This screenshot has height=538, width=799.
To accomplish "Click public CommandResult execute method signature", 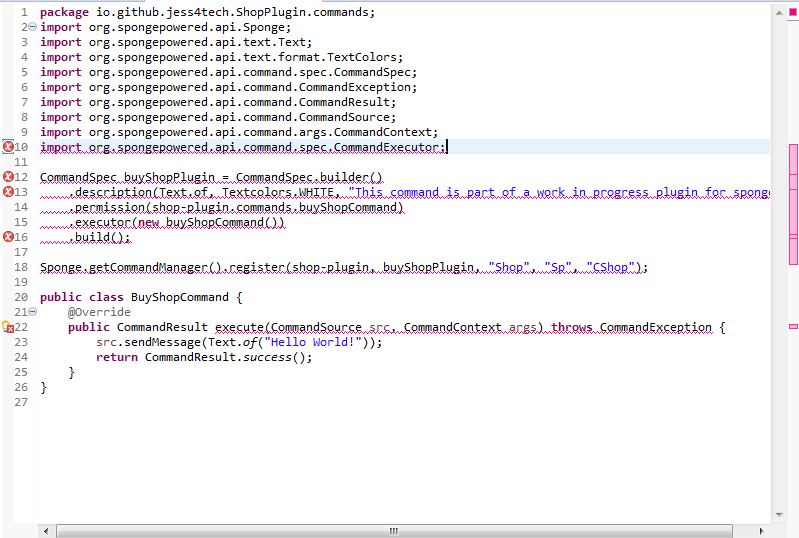I will (396, 327).
